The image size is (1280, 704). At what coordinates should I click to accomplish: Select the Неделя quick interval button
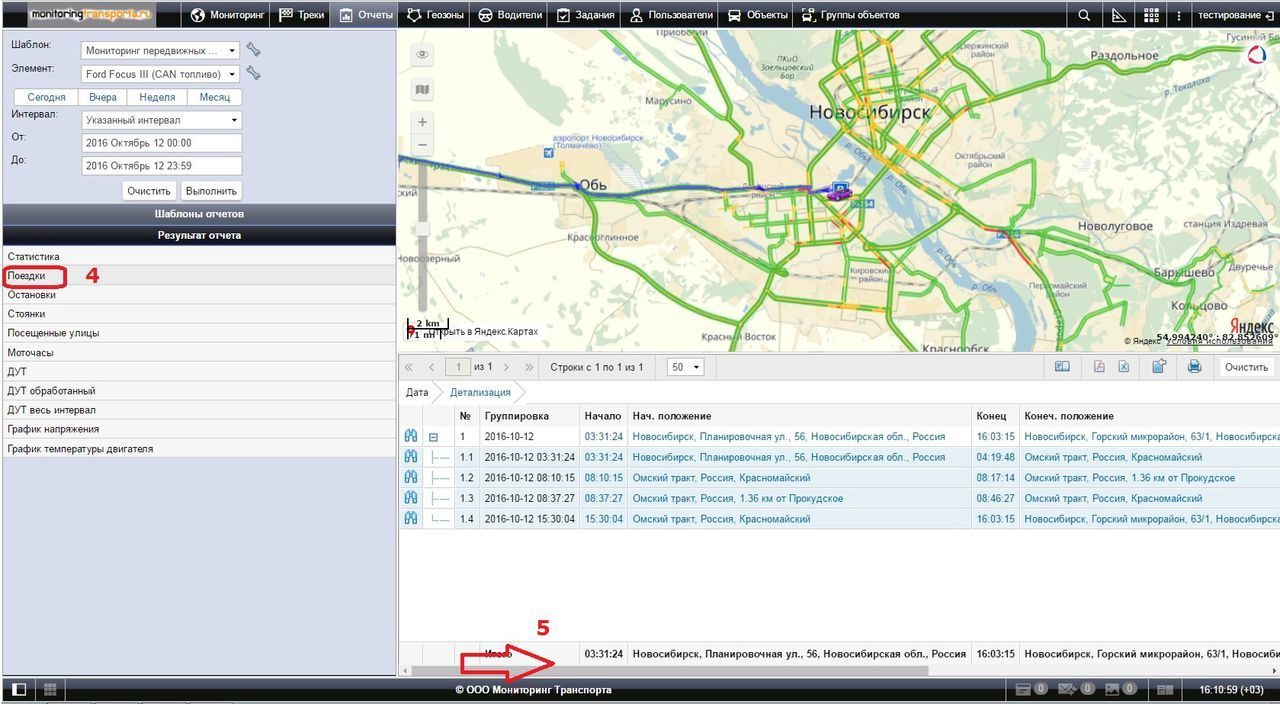coord(157,97)
